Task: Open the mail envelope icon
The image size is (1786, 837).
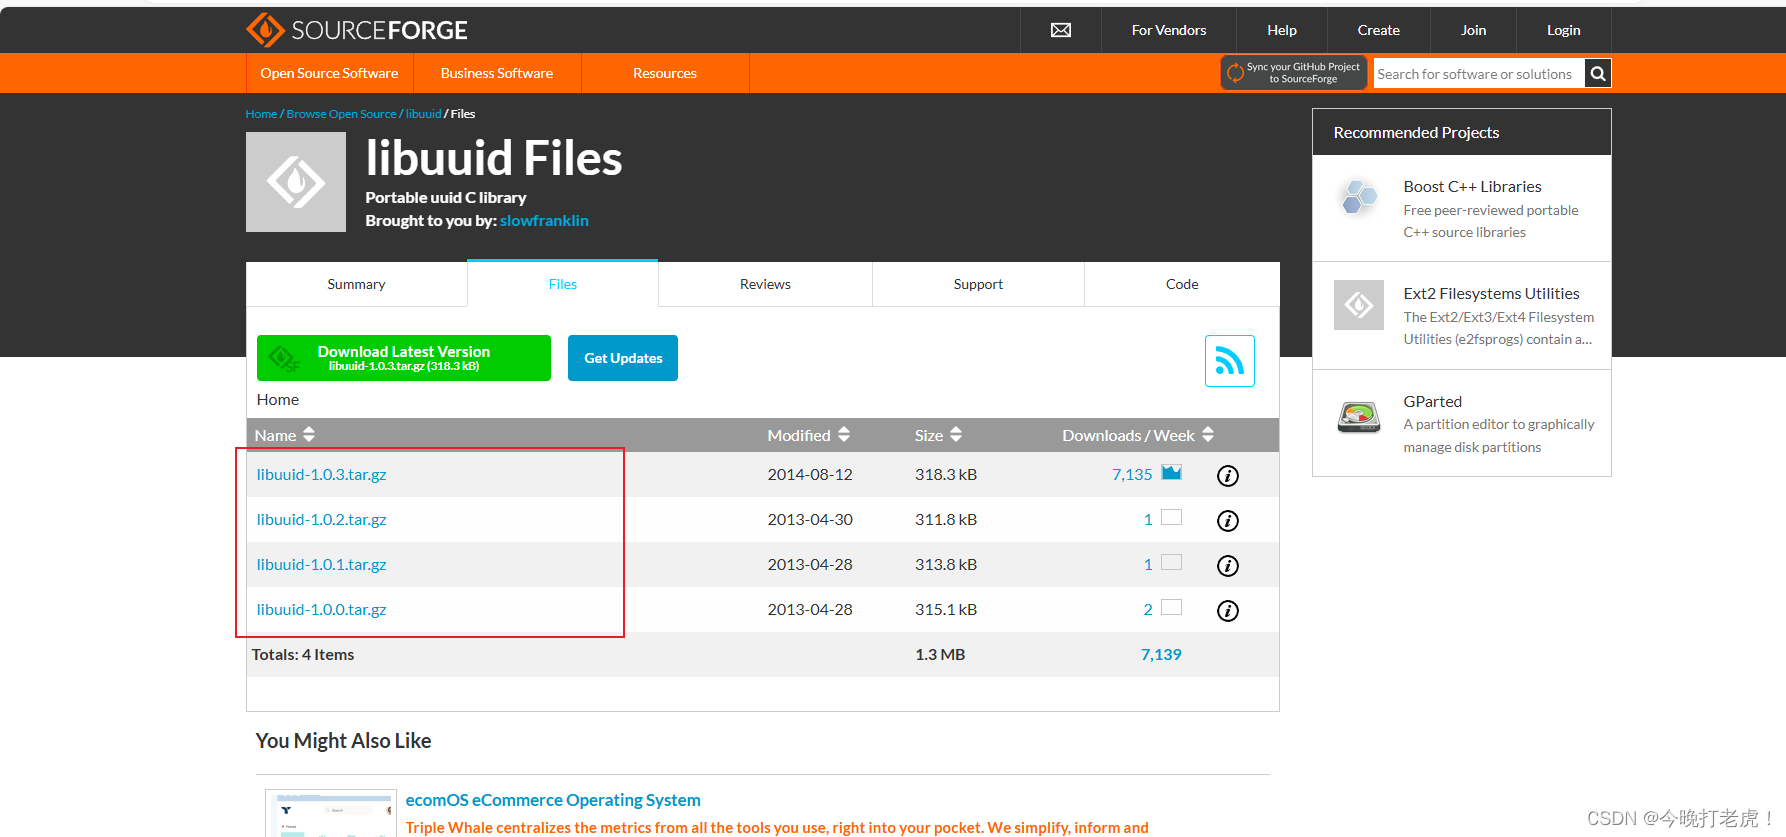Action: (x=1061, y=30)
